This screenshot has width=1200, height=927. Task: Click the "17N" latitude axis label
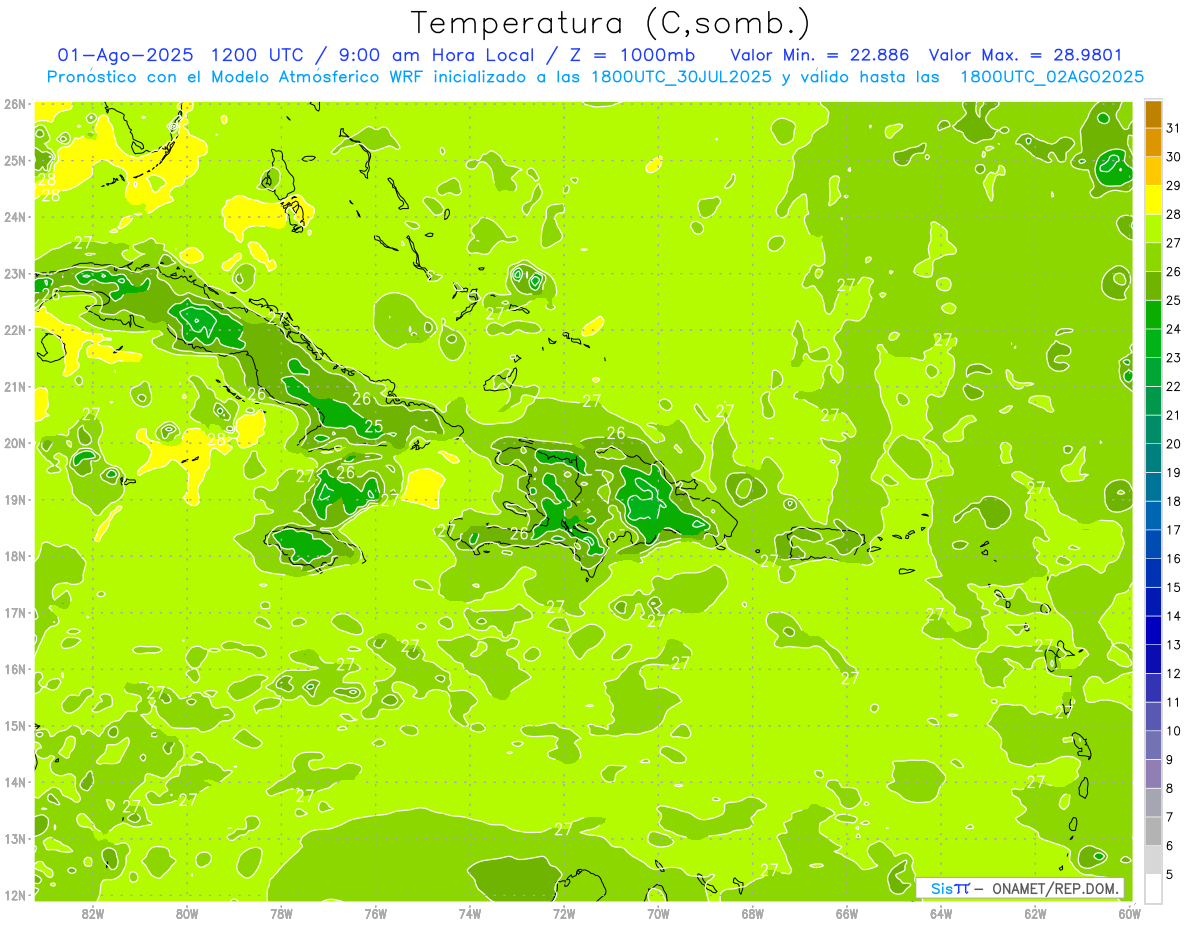(14, 612)
